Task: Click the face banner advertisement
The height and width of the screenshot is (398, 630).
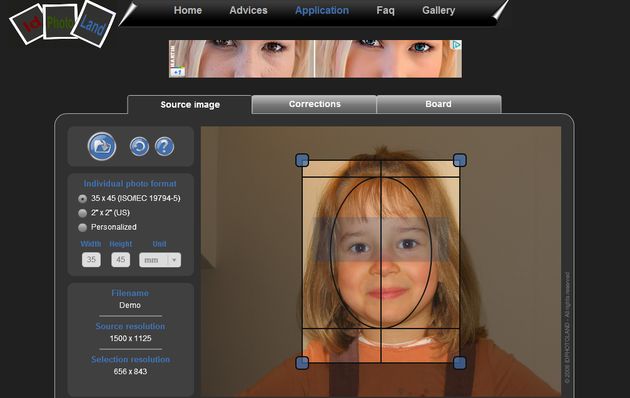Action: [x=315, y=59]
